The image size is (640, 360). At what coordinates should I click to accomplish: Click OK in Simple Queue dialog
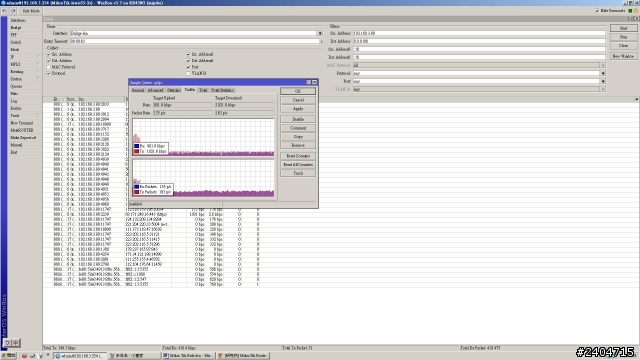298,91
